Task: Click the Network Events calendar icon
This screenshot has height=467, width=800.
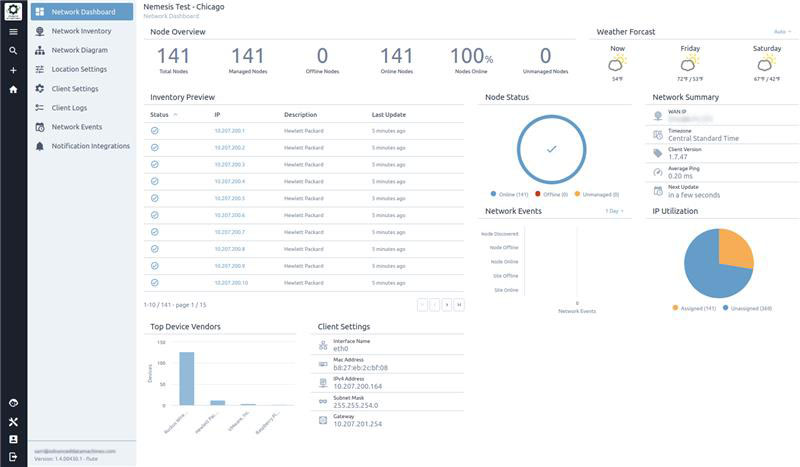Action: [40, 127]
